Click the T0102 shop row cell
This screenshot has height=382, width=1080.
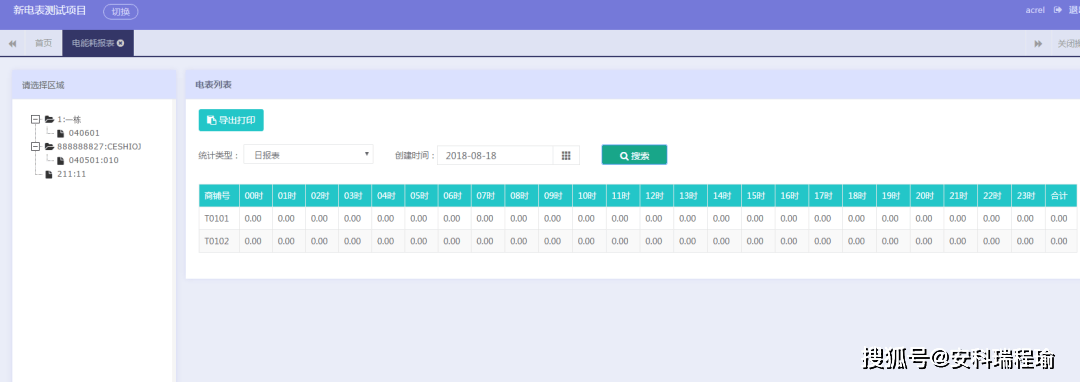click(219, 242)
